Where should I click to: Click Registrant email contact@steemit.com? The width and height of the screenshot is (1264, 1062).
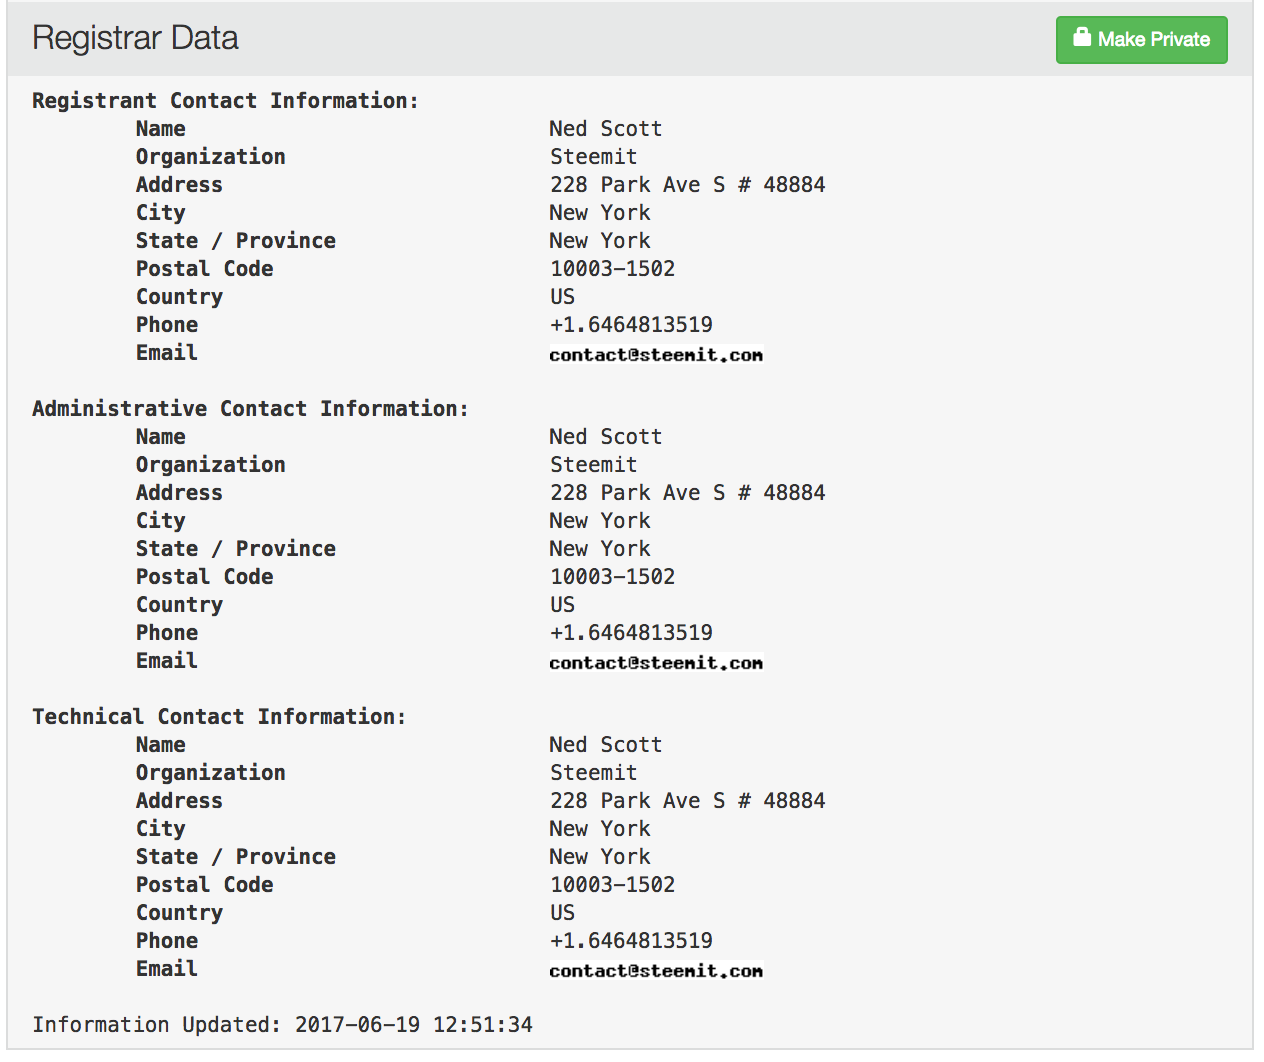(x=656, y=355)
